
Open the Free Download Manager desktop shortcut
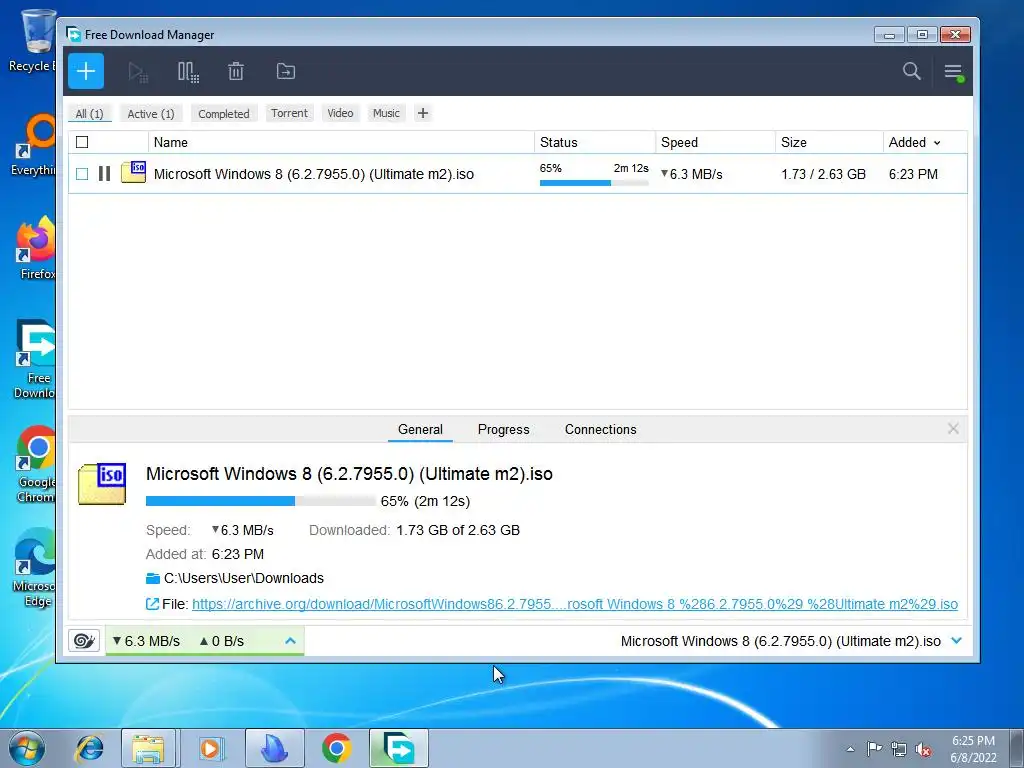click(x=35, y=359)
